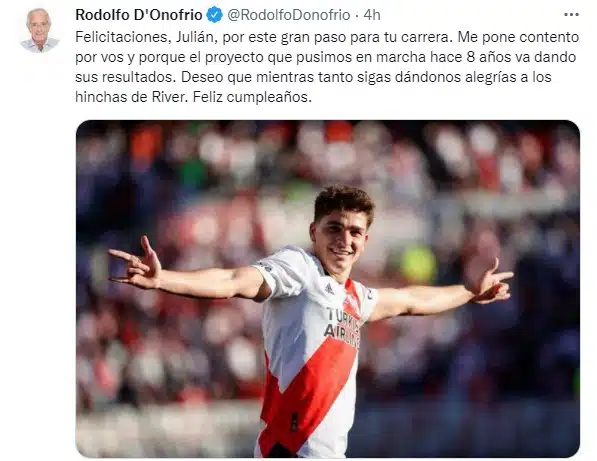The image size is (597, 461).
Task: Click the Turkish Airlines sponsor text on jersey
Action: 342,328
